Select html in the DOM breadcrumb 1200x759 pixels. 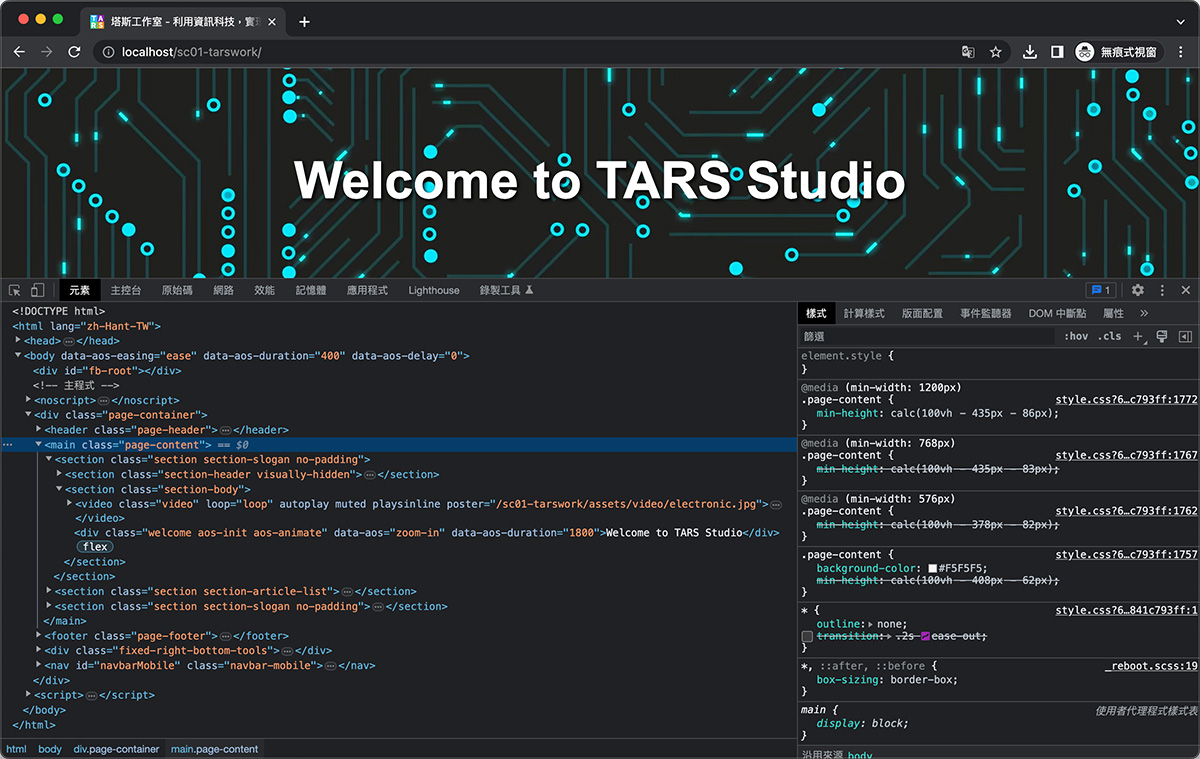coord(16,749)
